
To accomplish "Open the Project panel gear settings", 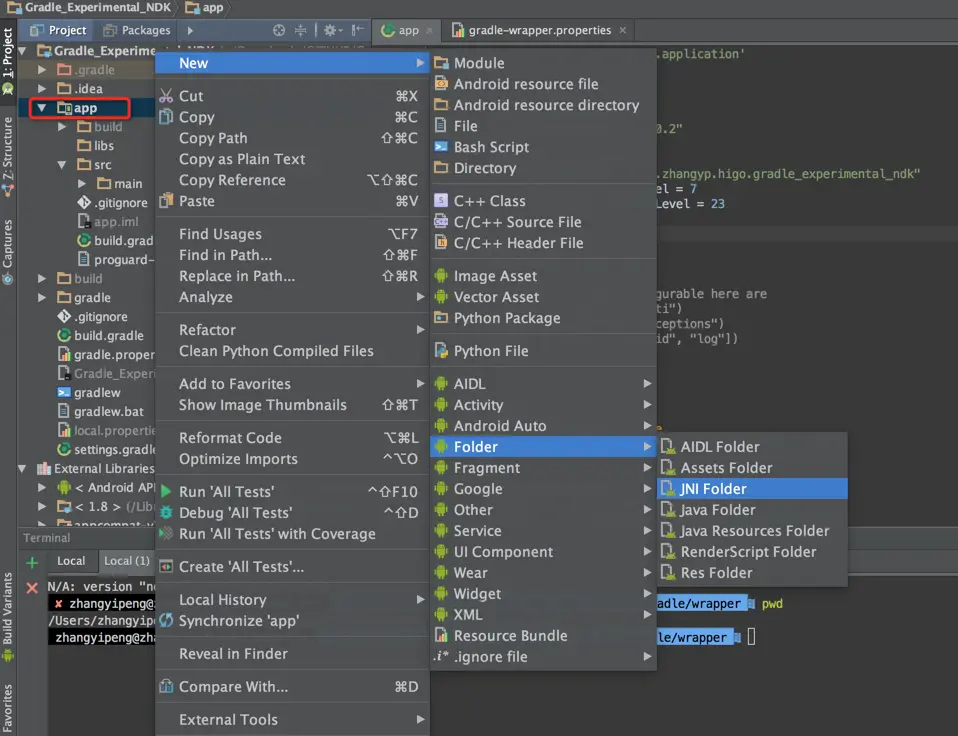I will 331,30.
